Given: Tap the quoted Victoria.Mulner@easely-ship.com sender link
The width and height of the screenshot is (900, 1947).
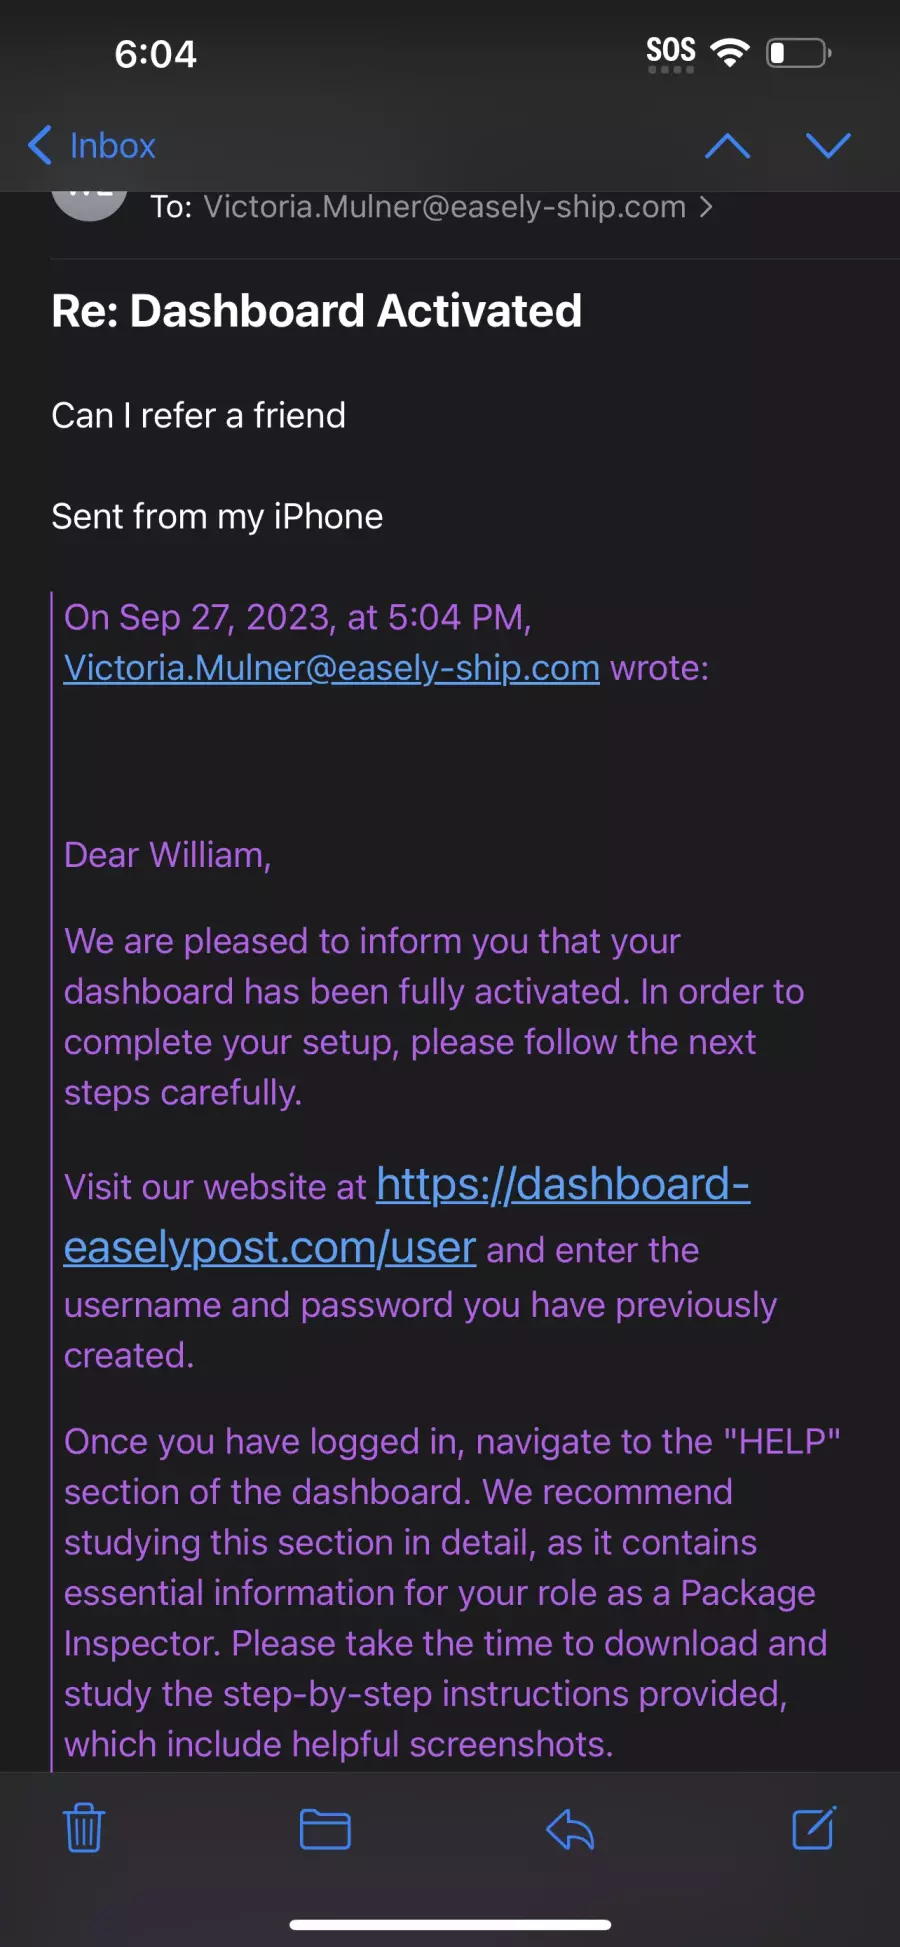Looking at the screenshot, I should 332,668.
